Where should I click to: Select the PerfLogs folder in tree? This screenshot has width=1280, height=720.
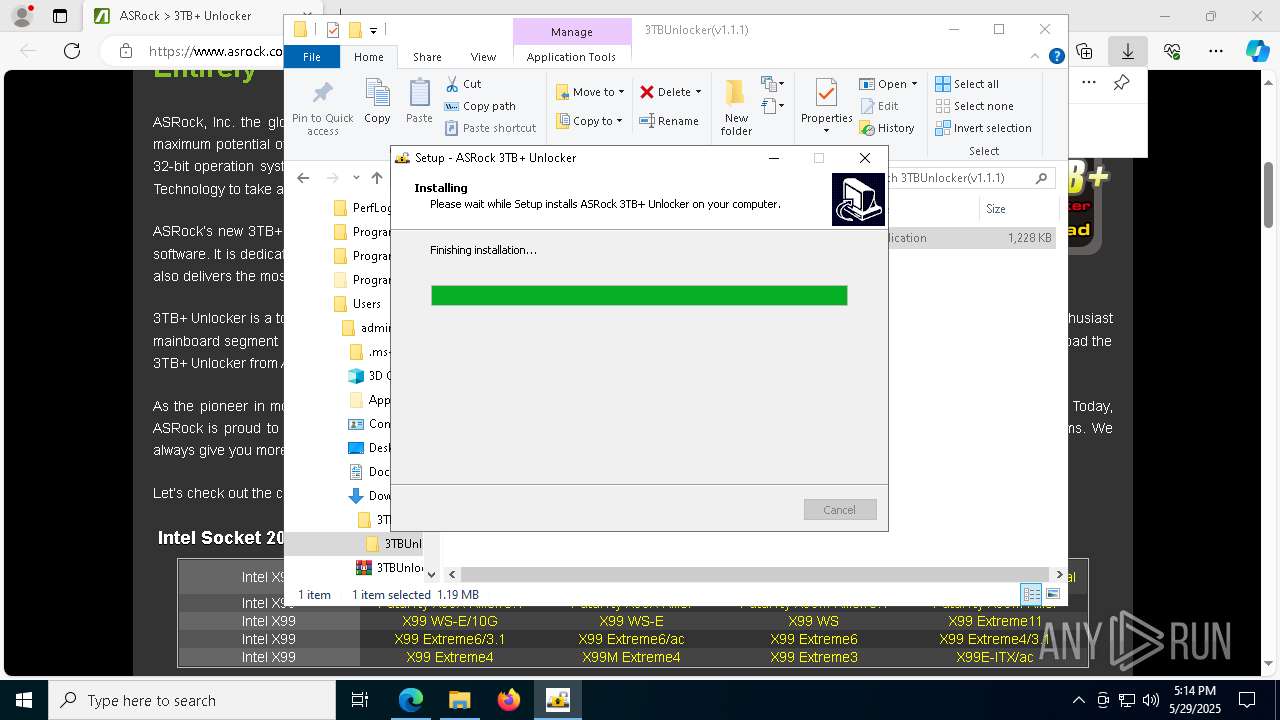[363, 208]
